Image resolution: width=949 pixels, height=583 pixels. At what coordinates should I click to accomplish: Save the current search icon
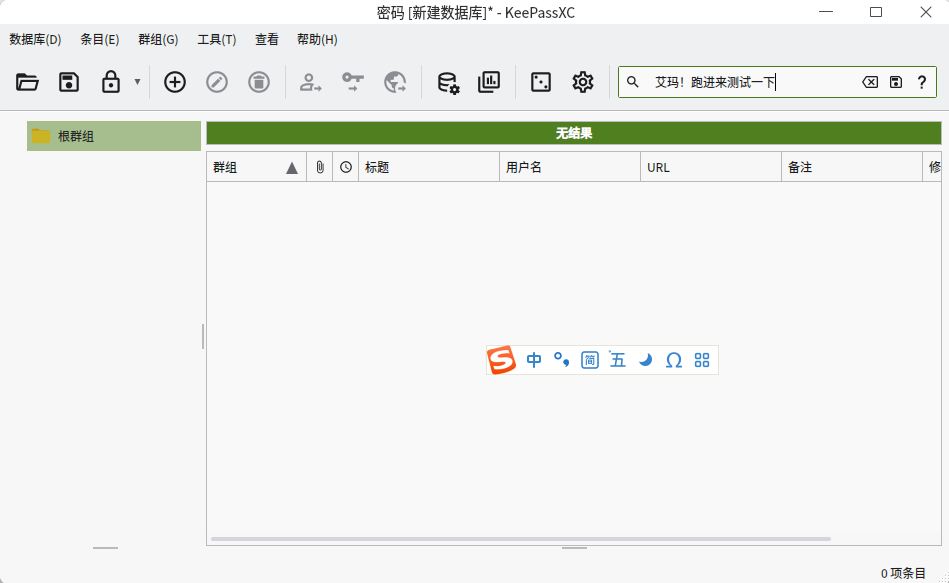pos(896,82)
